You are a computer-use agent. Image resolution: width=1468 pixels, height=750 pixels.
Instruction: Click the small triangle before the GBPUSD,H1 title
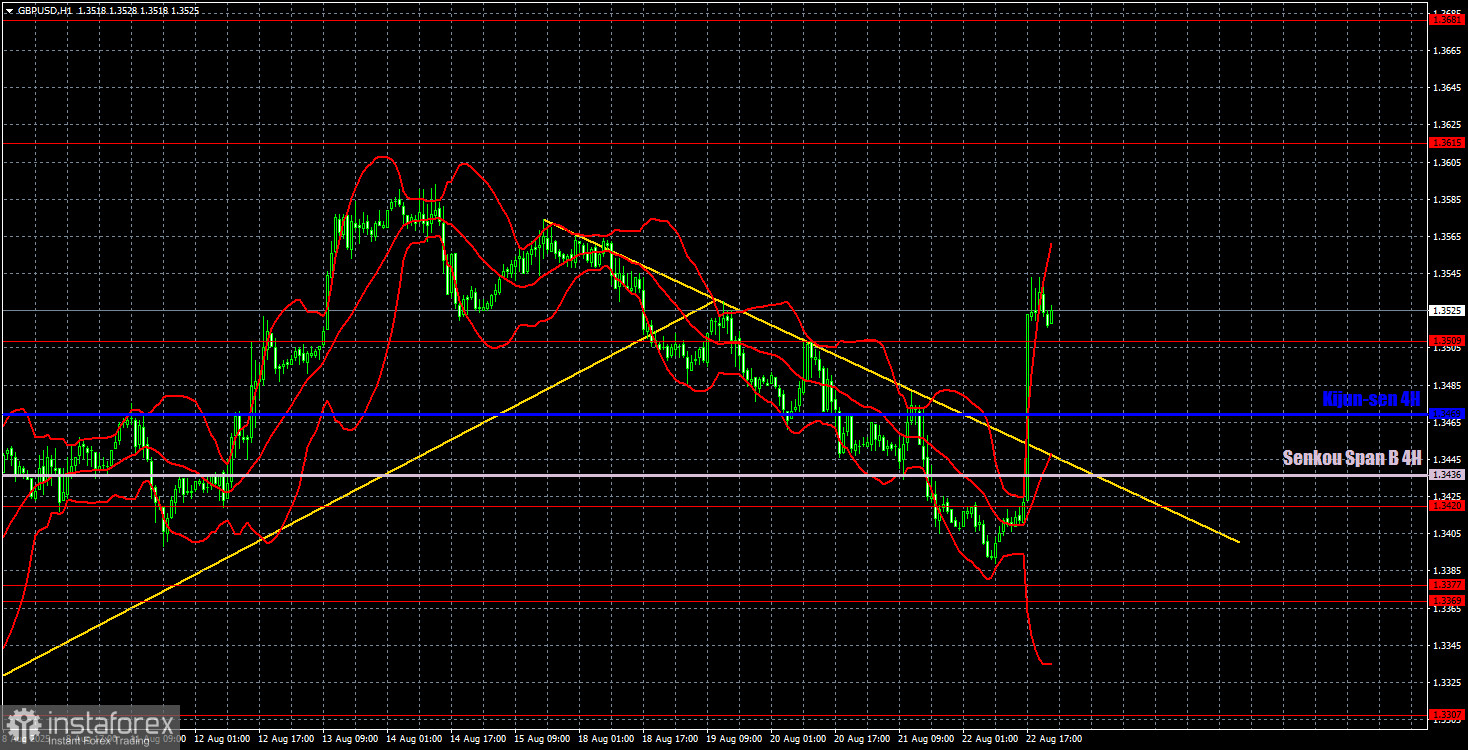click(x=9, y=10)
